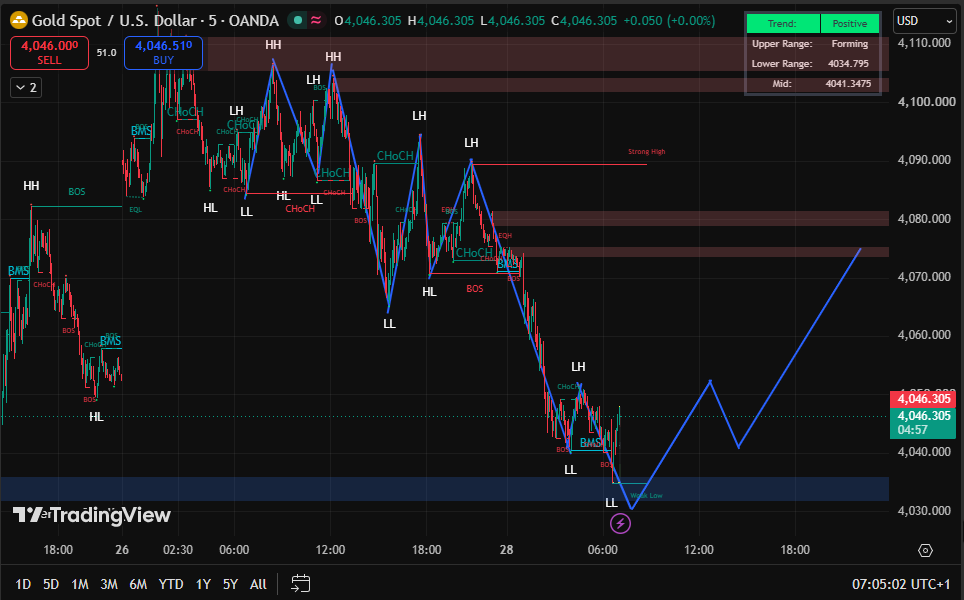964x600 pixels.
Task: Open the go-to-date calendar icon
Action: coord(301,583)
